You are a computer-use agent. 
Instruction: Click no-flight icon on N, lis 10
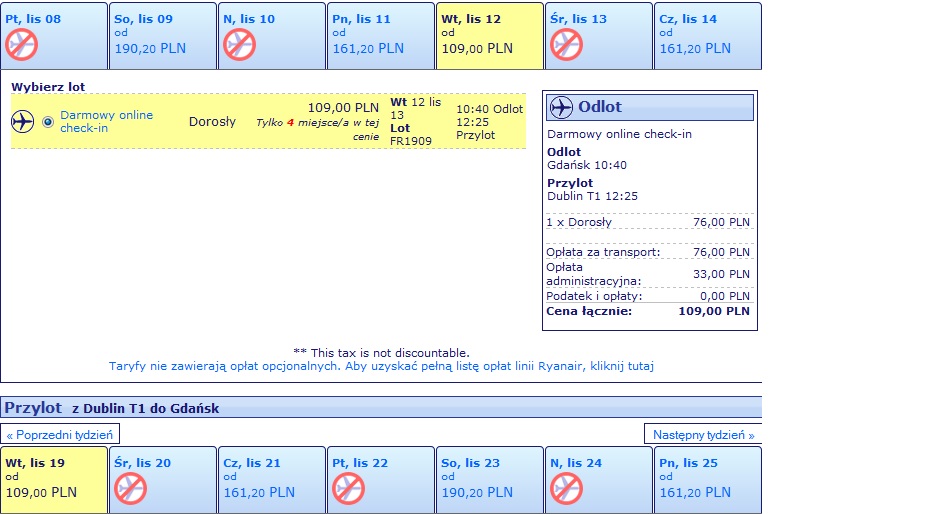coord(239,44)
